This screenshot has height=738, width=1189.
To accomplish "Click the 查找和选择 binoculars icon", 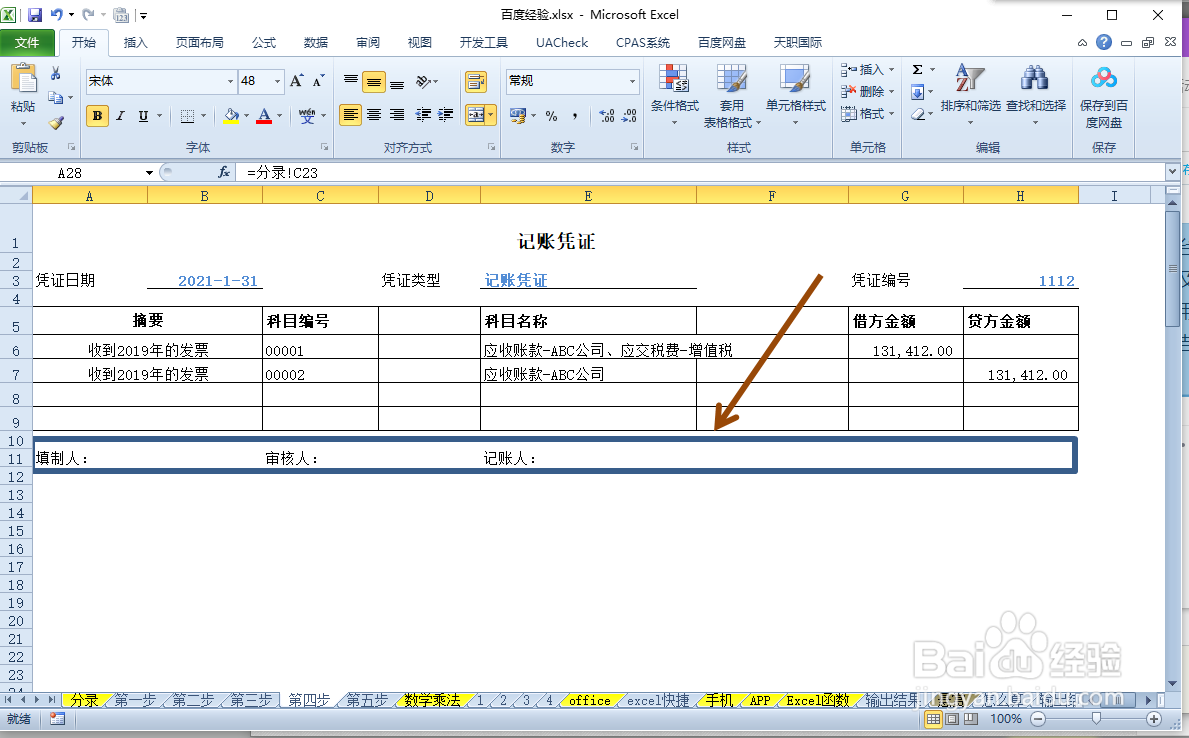I will 1034,77.
